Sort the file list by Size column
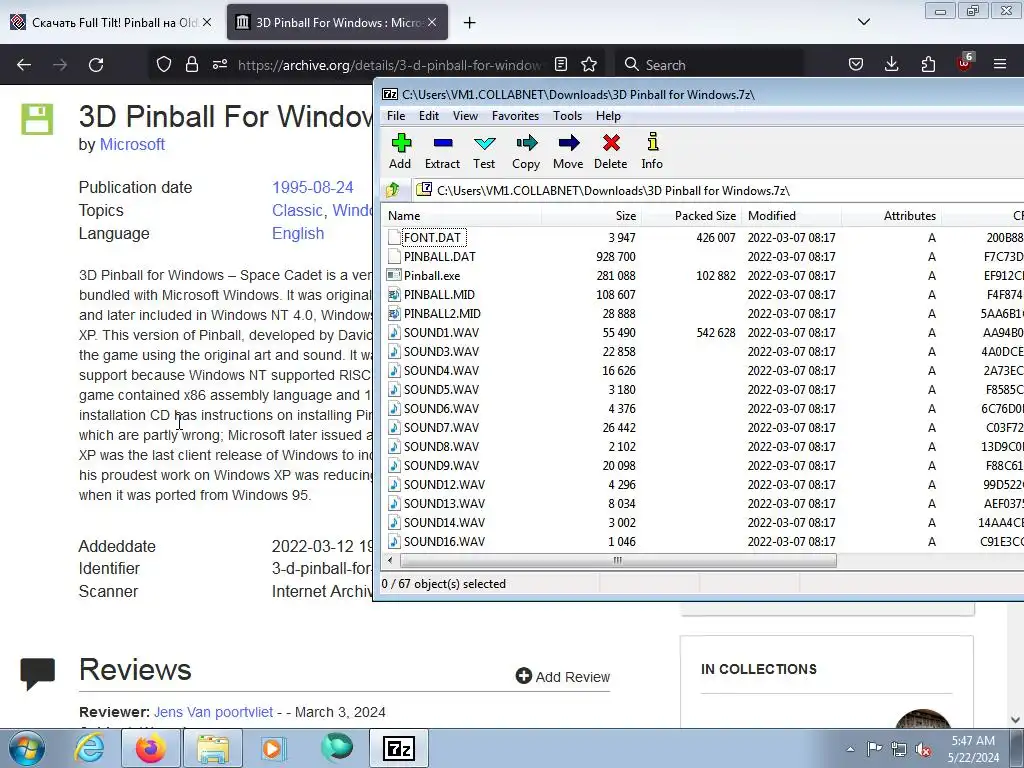 tap(591, 216)
